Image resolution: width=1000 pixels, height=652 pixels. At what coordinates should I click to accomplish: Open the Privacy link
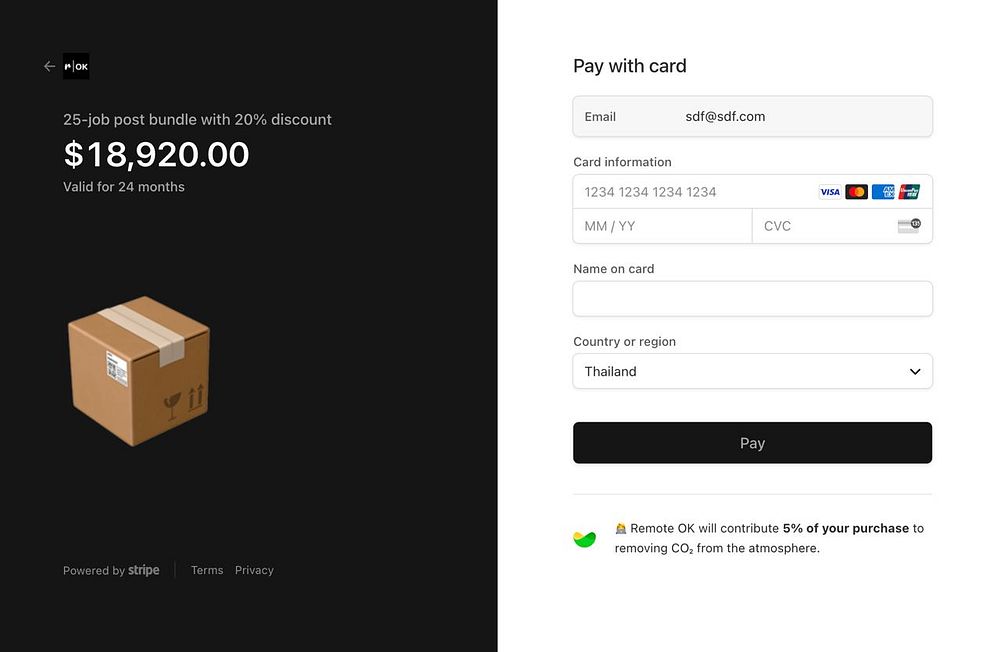tap(254, 570)
